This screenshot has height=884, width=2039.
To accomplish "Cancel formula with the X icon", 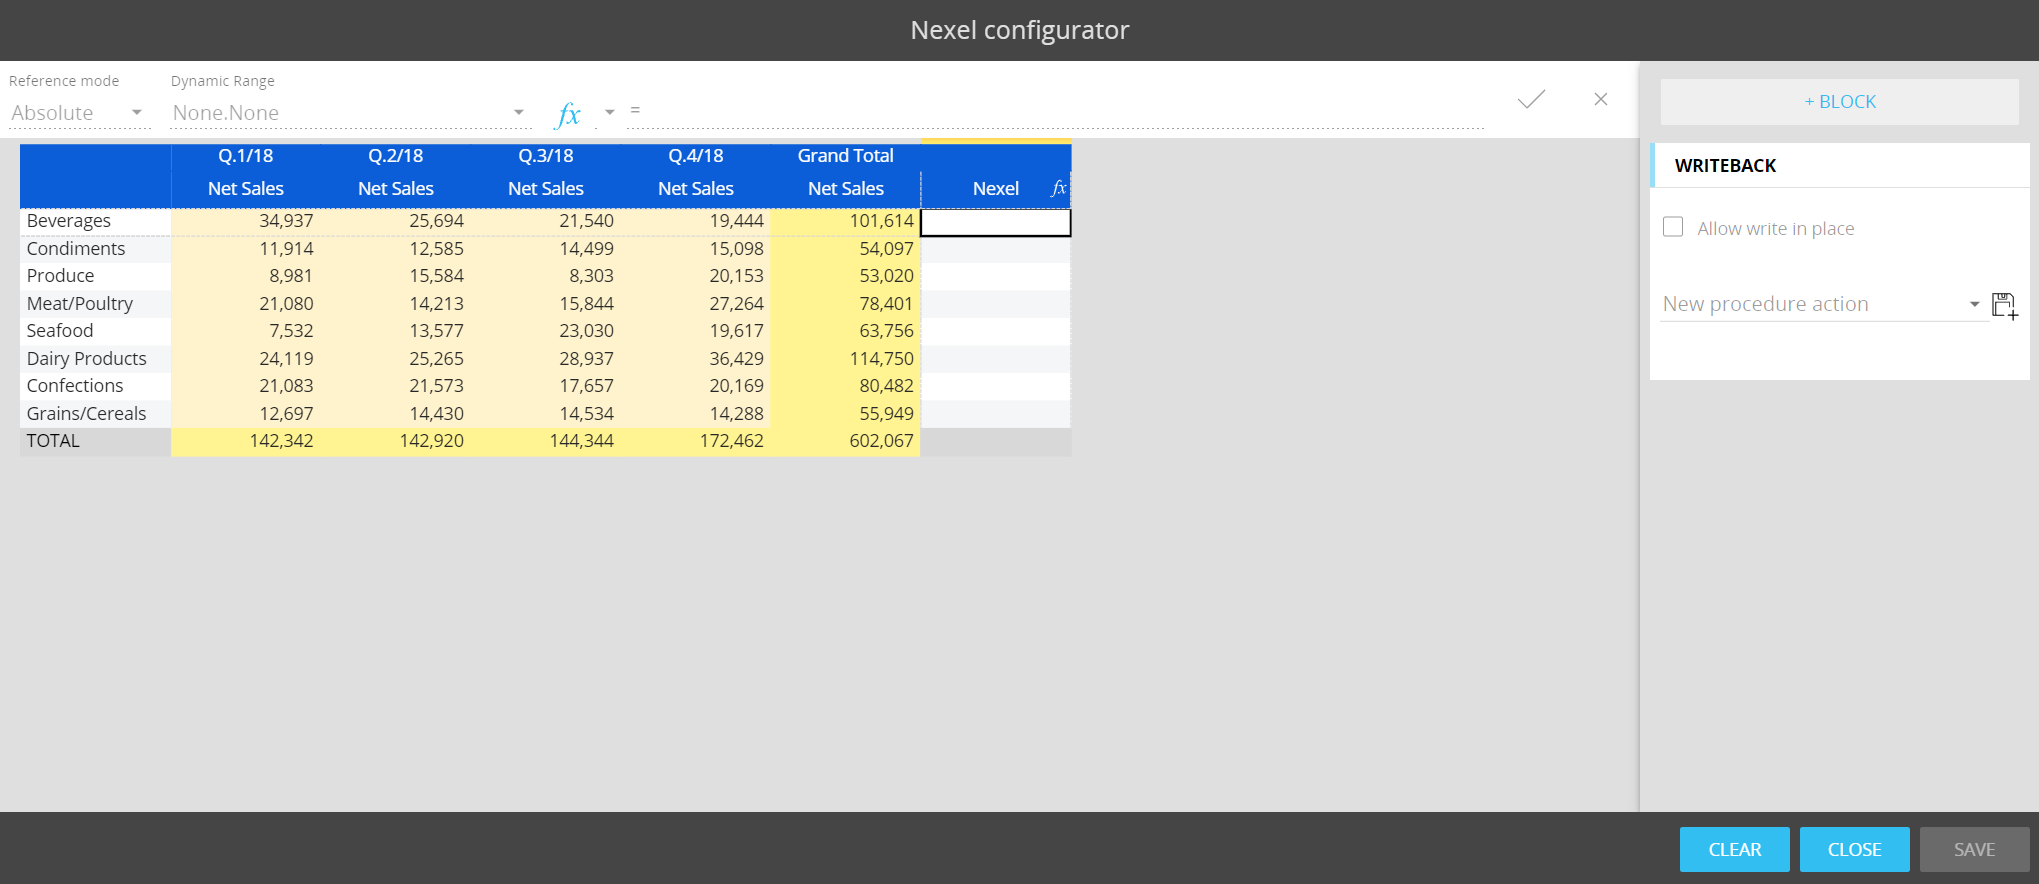I will 1600,99.
